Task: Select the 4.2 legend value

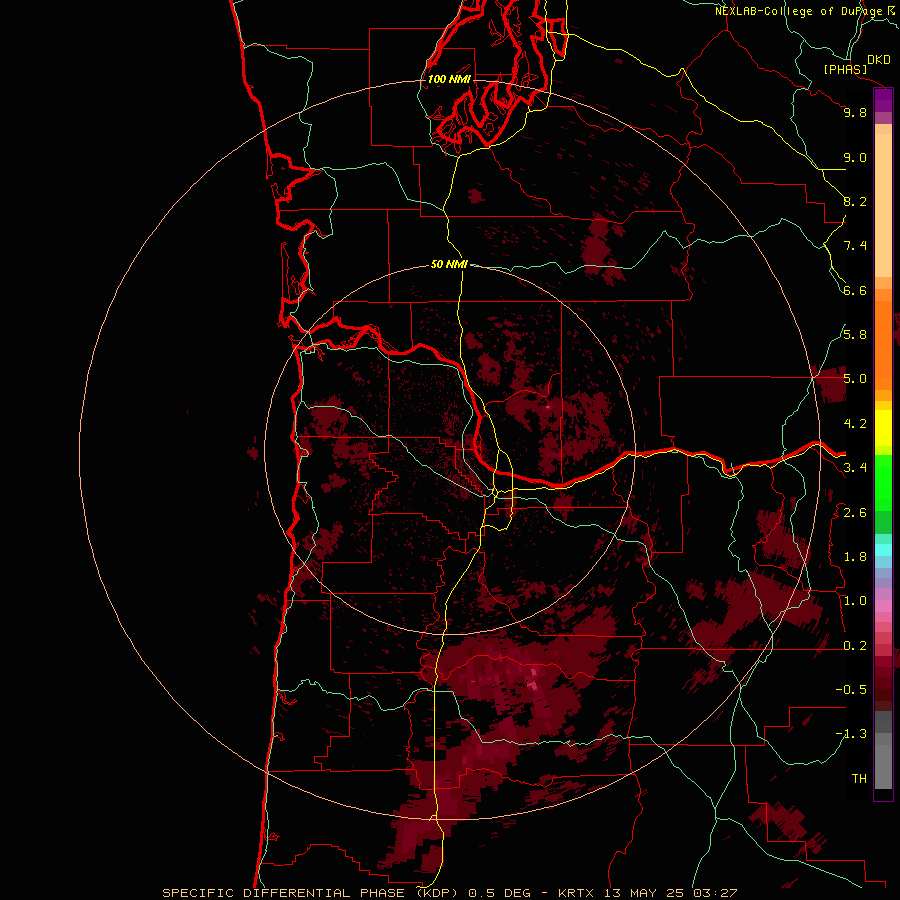Action: [855, 424]
